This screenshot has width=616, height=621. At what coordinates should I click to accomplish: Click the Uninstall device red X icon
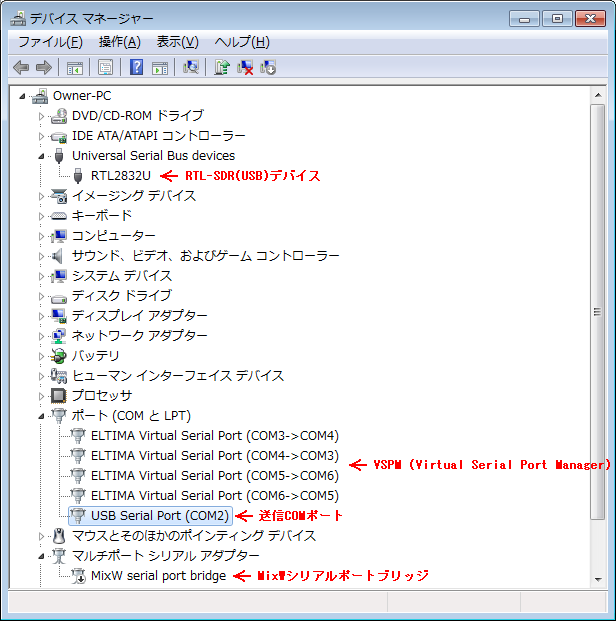point(245,67)
